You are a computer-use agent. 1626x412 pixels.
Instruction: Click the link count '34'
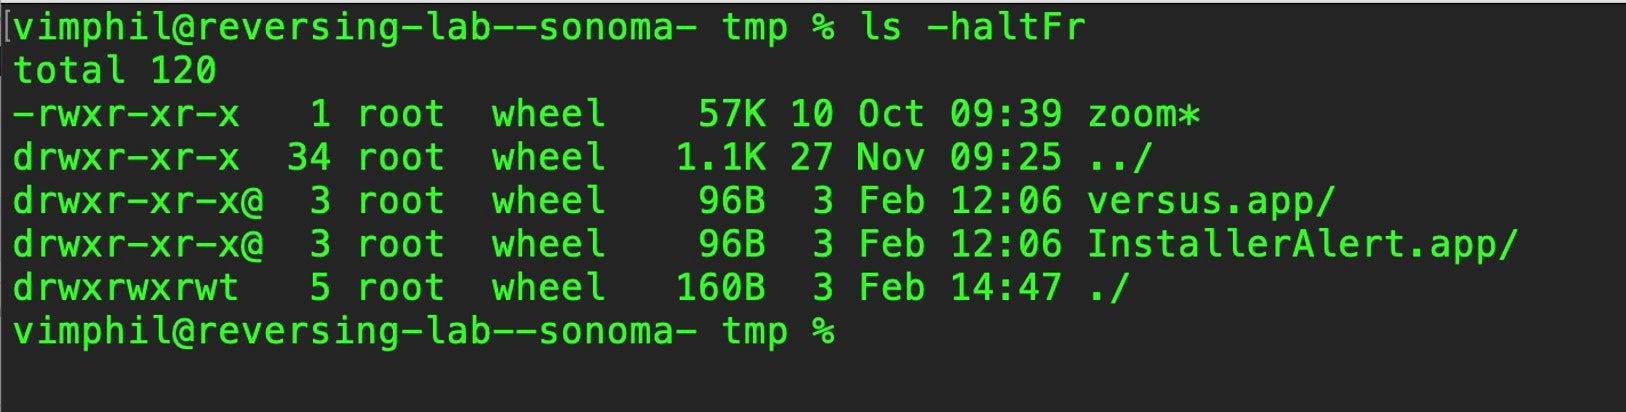(308, 157)
